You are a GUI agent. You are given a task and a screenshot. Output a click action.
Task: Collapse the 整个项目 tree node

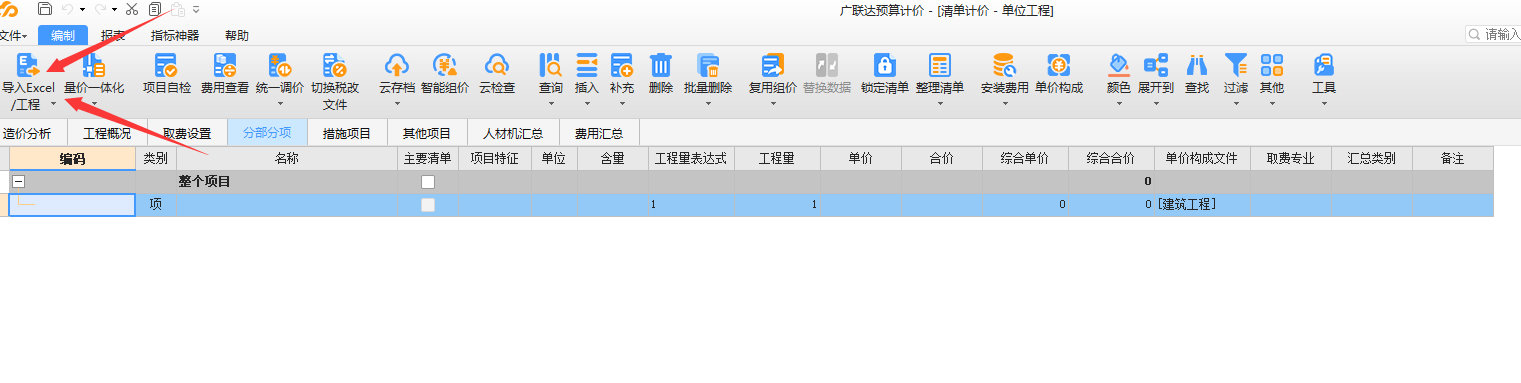click(18, 182)
